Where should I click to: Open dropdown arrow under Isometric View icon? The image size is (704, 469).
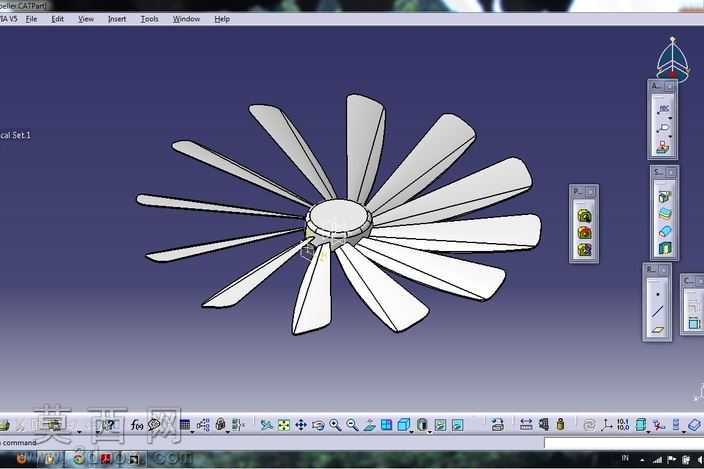coord(411,432)
